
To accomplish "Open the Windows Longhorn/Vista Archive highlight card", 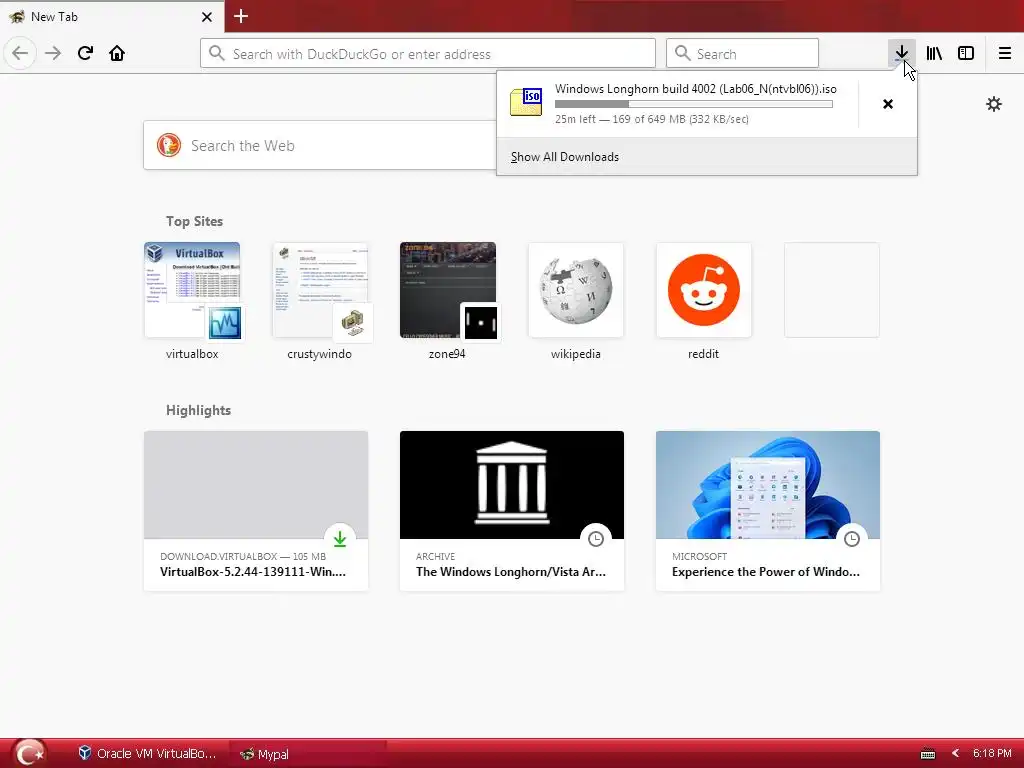I will pyautogui.click(x=512, y=511).
